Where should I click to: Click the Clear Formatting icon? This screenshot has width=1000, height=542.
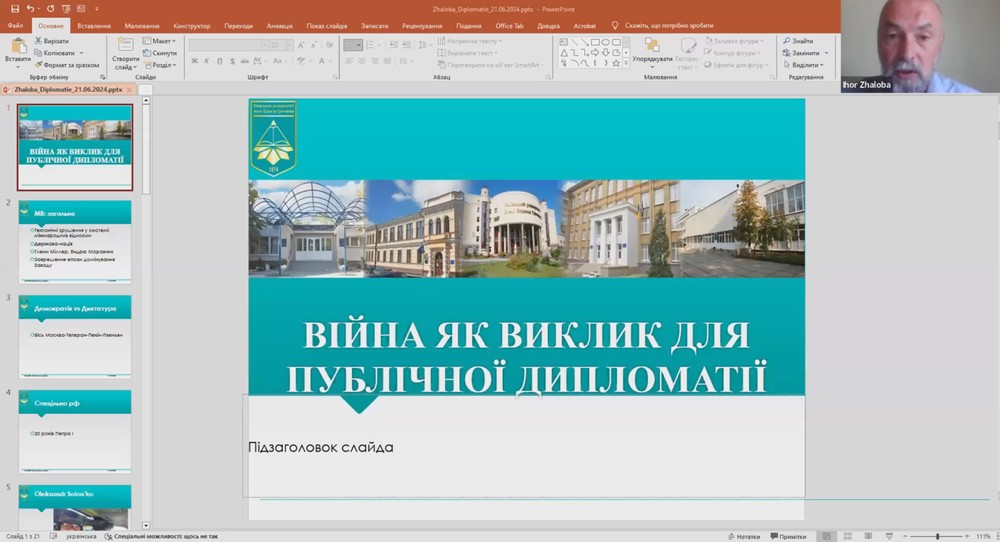click(329, 45)
